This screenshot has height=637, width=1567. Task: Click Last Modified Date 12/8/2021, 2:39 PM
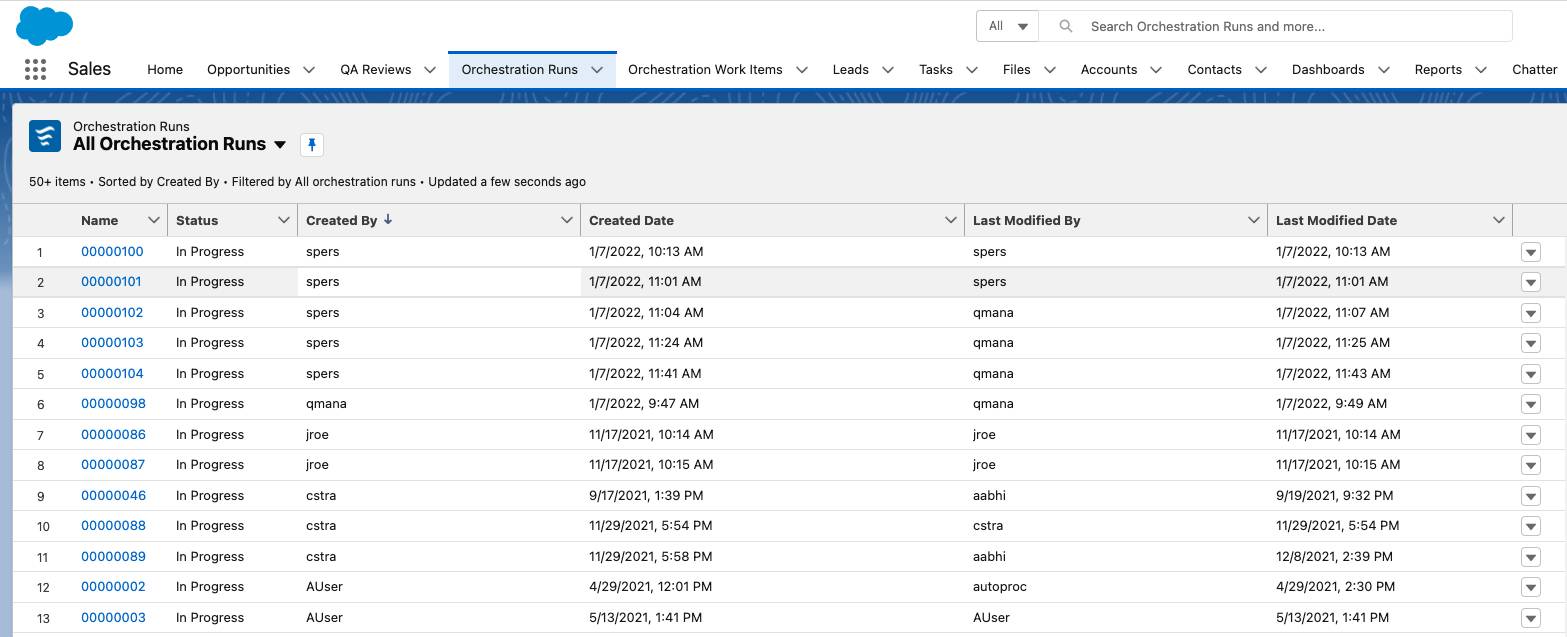tap(1334, 557)
